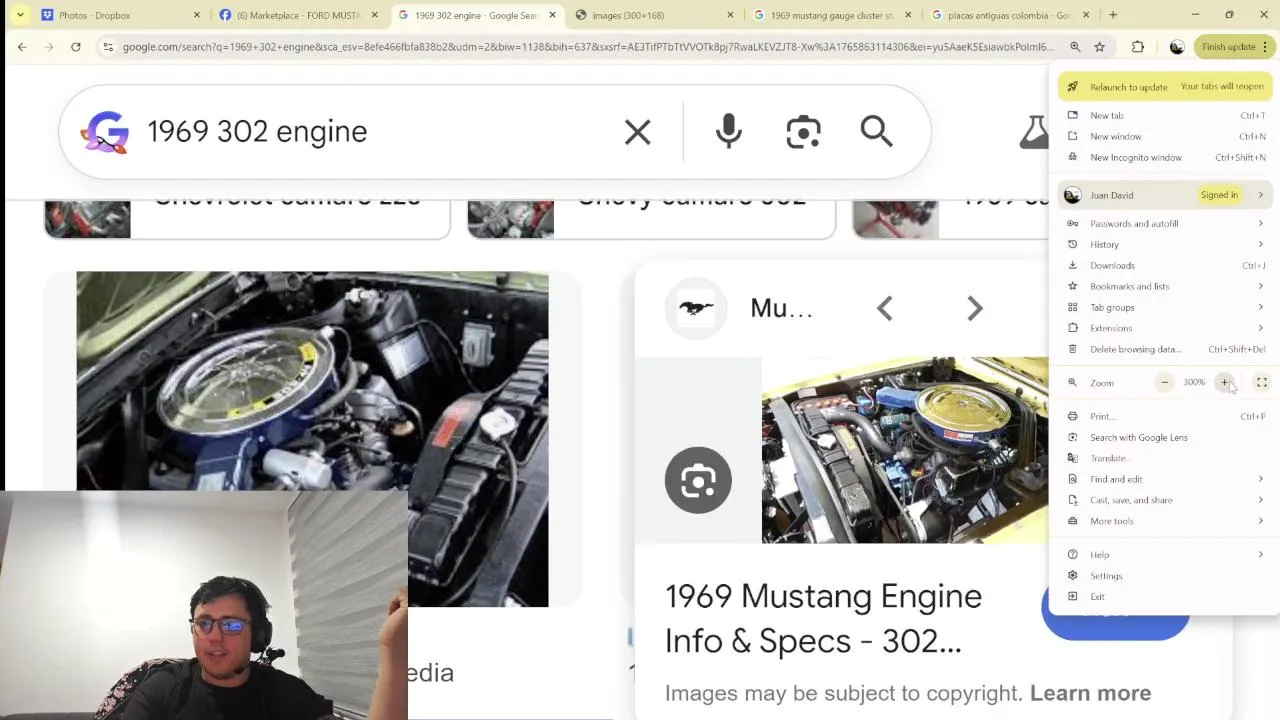Choose New tab menu item

1165,115
